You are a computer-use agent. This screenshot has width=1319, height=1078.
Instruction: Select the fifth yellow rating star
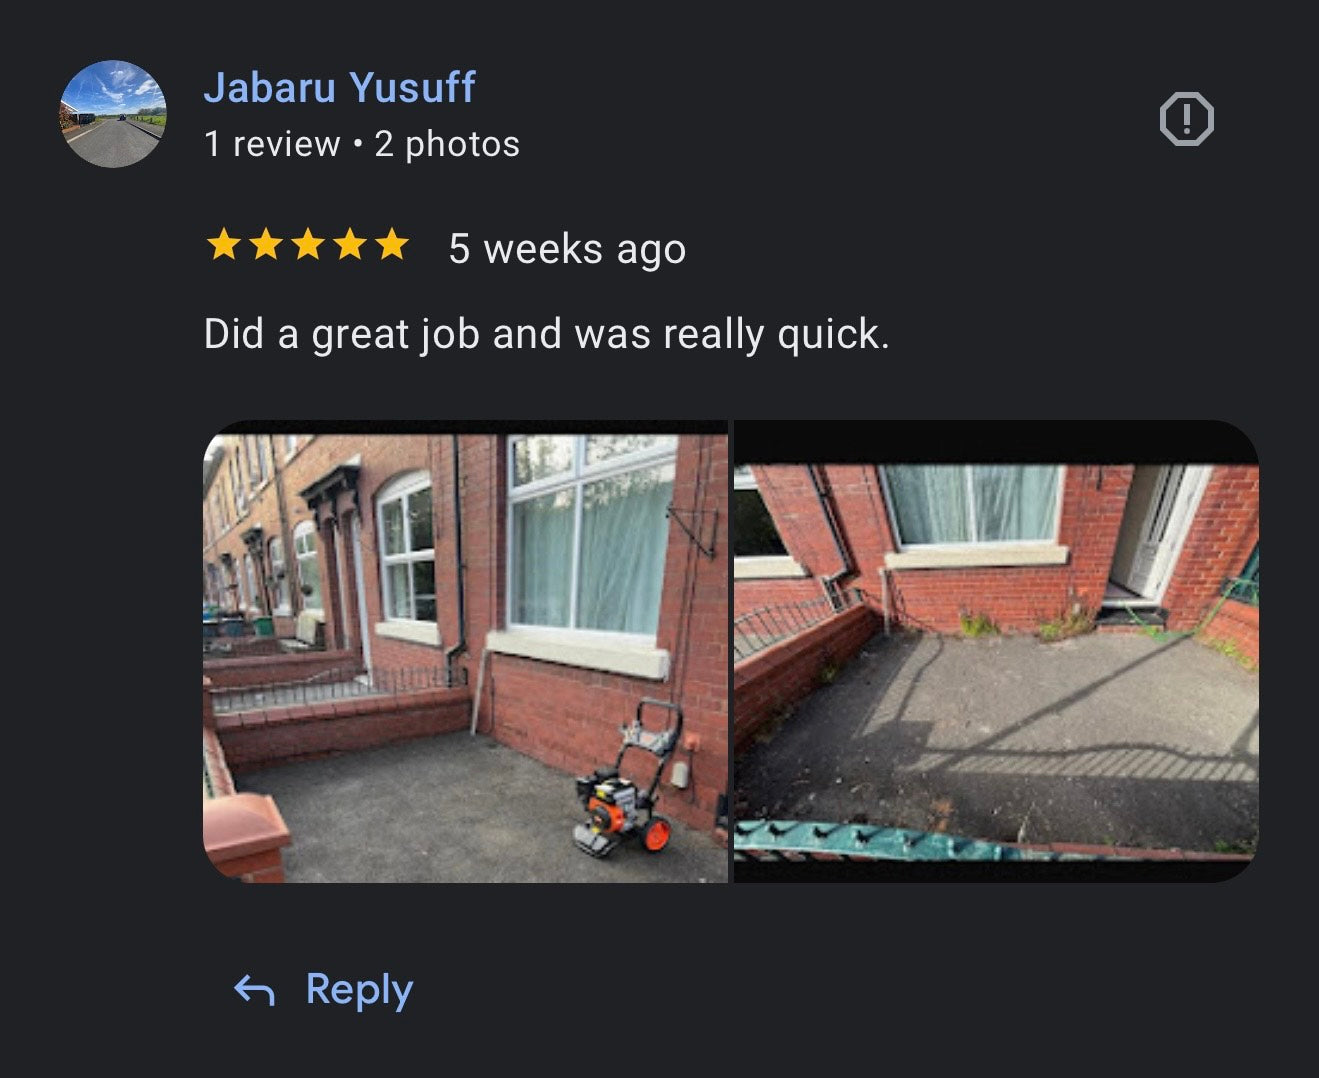tap(391, 244)
